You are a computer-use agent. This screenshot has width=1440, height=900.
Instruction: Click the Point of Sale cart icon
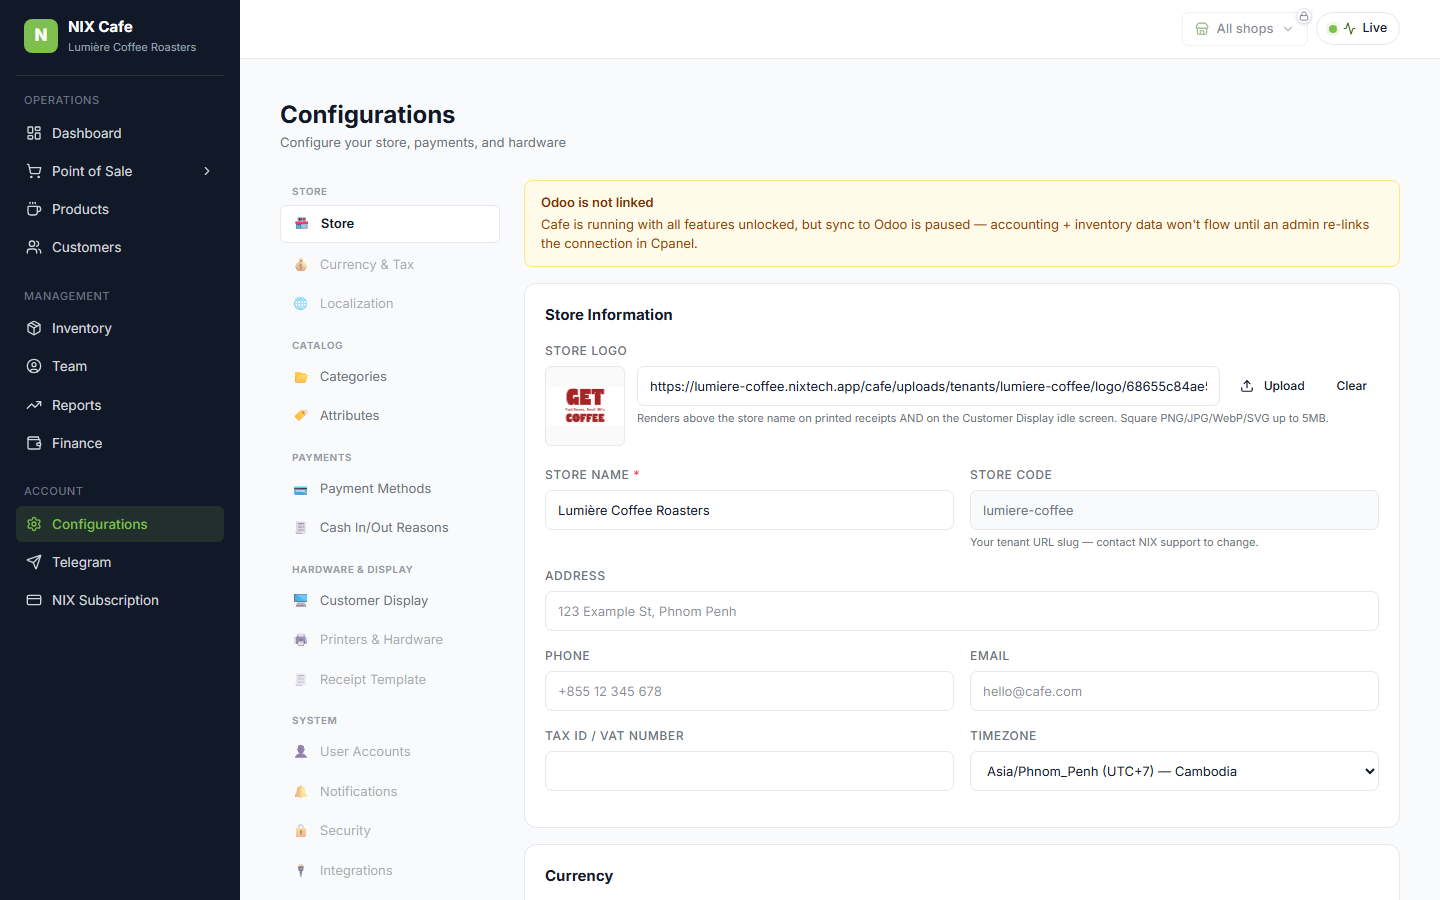point(34,171)
